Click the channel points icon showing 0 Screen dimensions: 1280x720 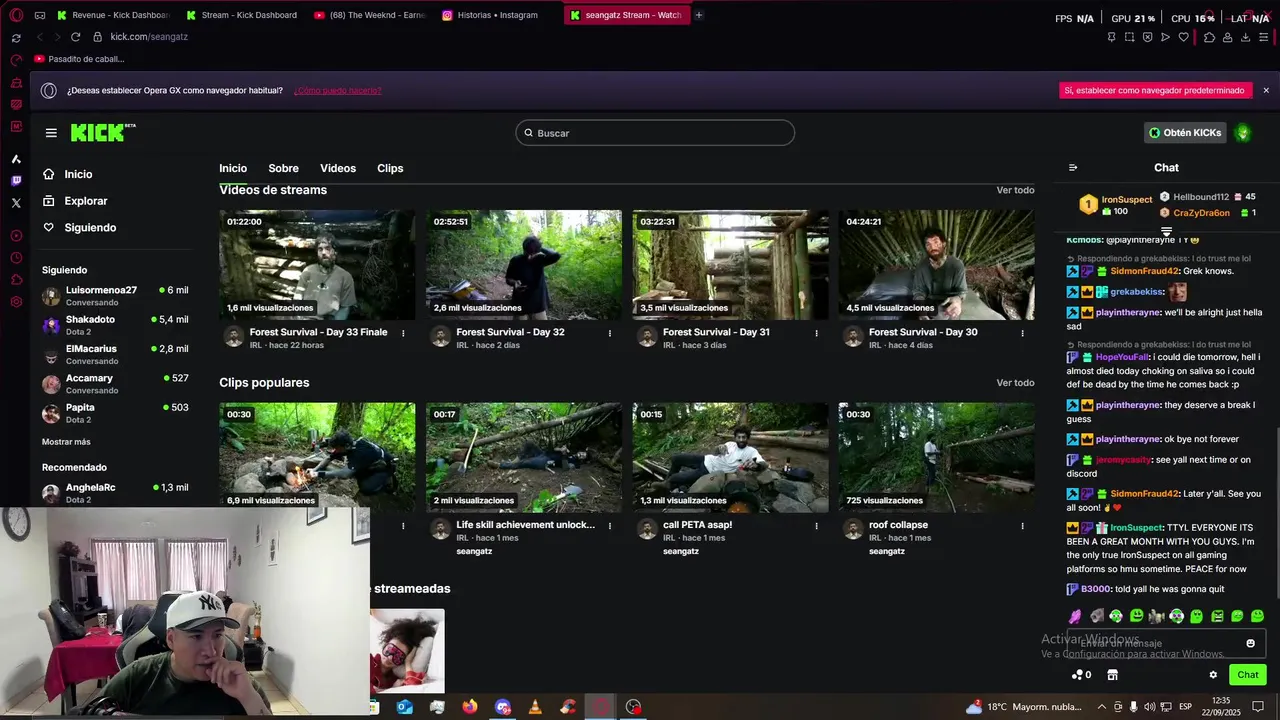[x=1081, y=675]
